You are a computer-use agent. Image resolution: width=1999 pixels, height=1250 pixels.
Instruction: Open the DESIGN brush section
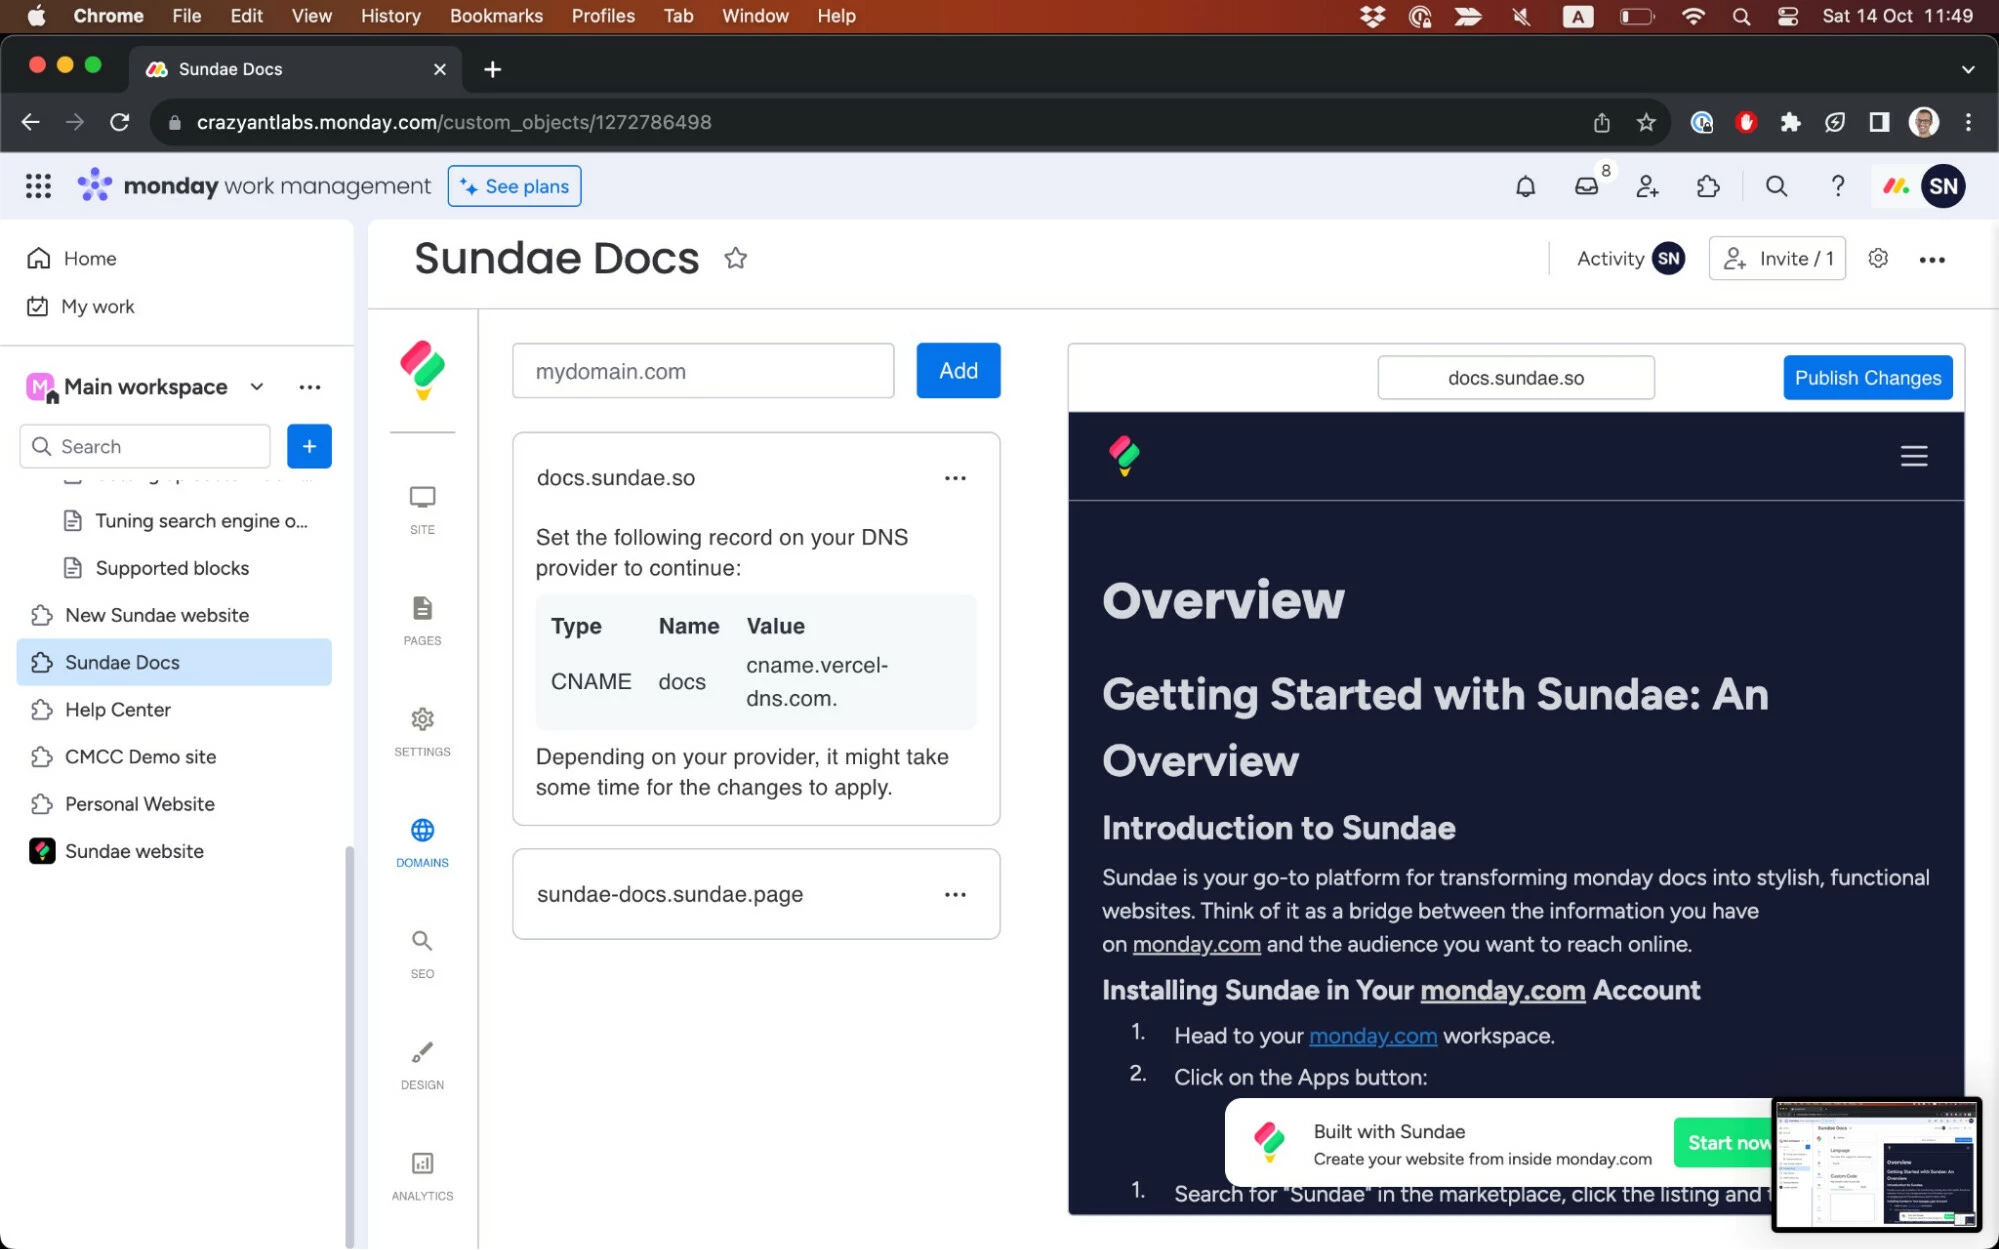422,1064
